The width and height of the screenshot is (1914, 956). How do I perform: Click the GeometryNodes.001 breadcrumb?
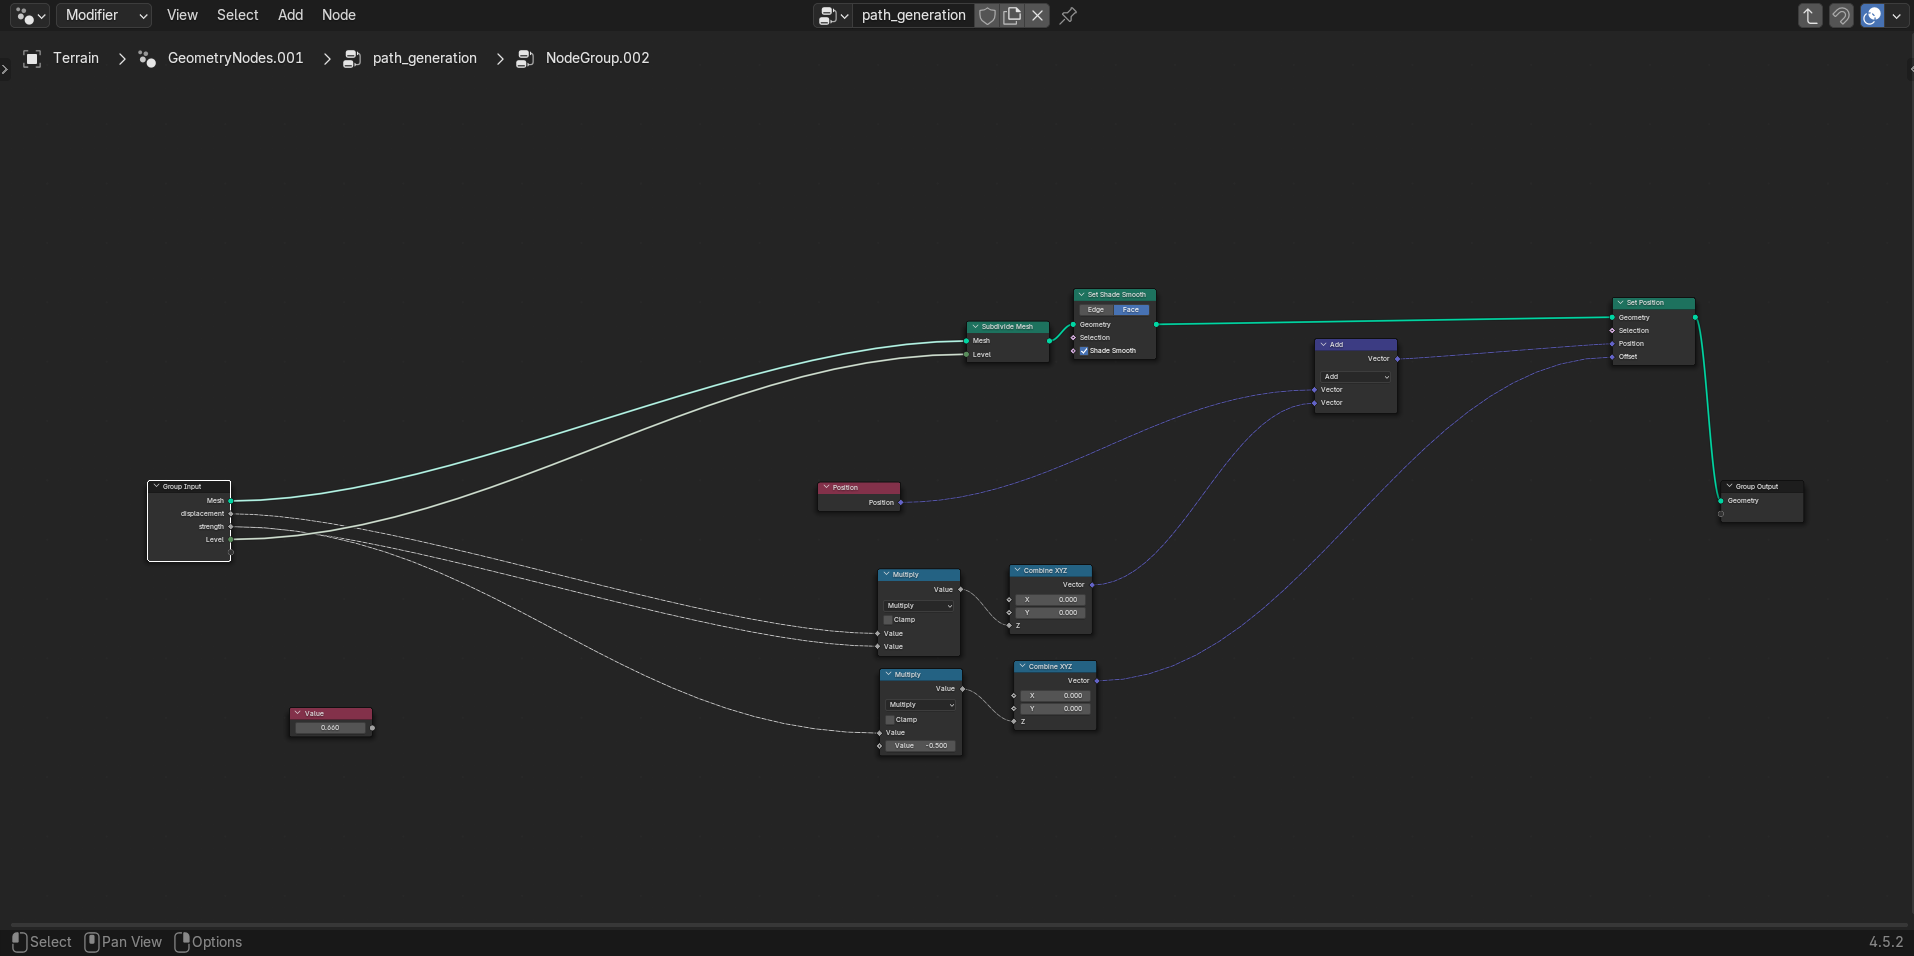coord(235,58)
